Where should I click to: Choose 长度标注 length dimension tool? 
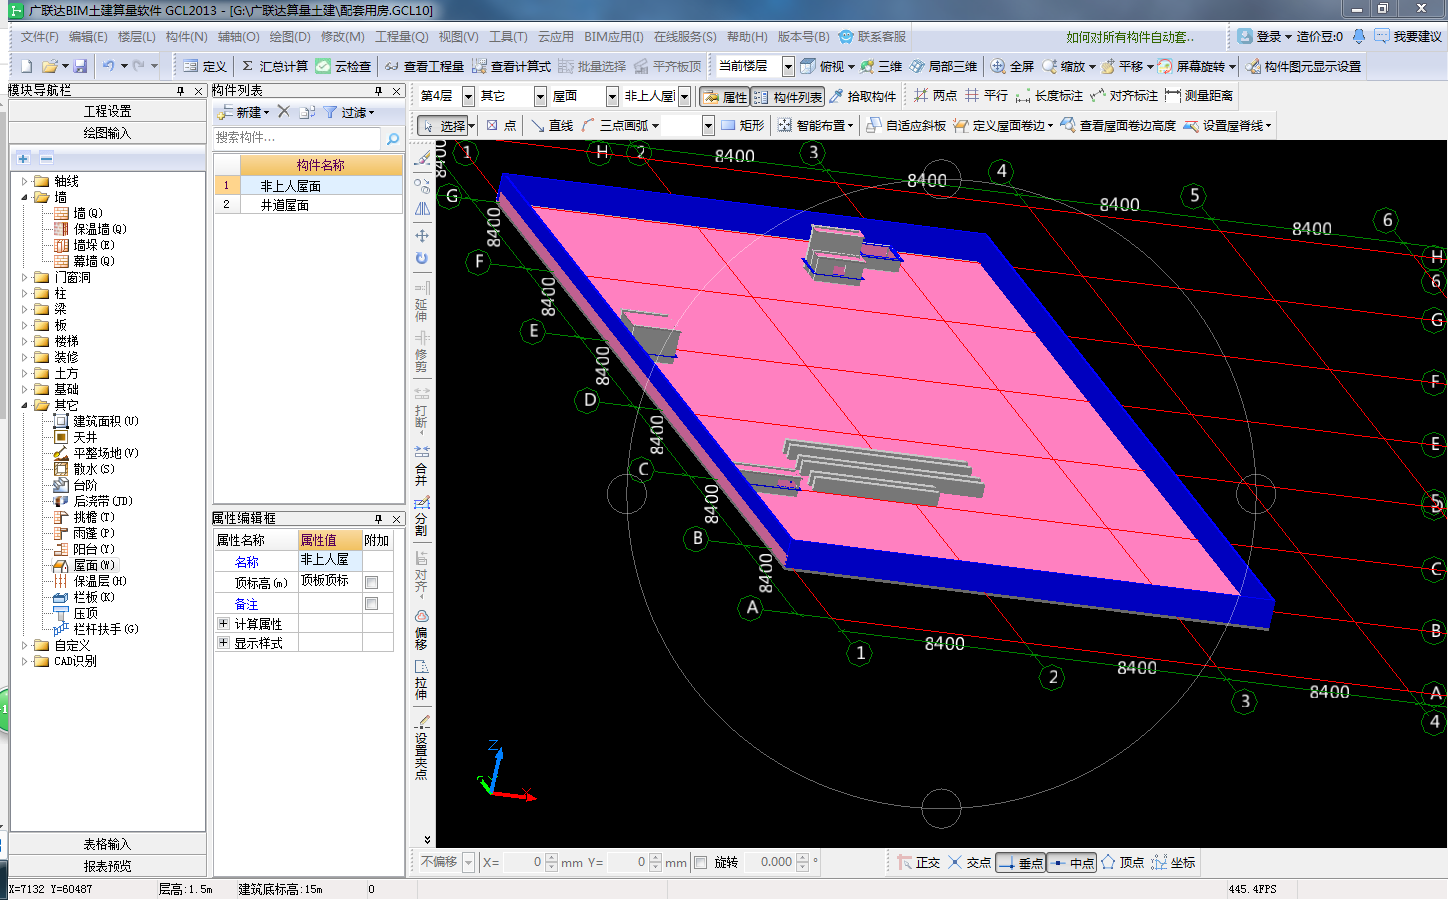[1049, 96]
